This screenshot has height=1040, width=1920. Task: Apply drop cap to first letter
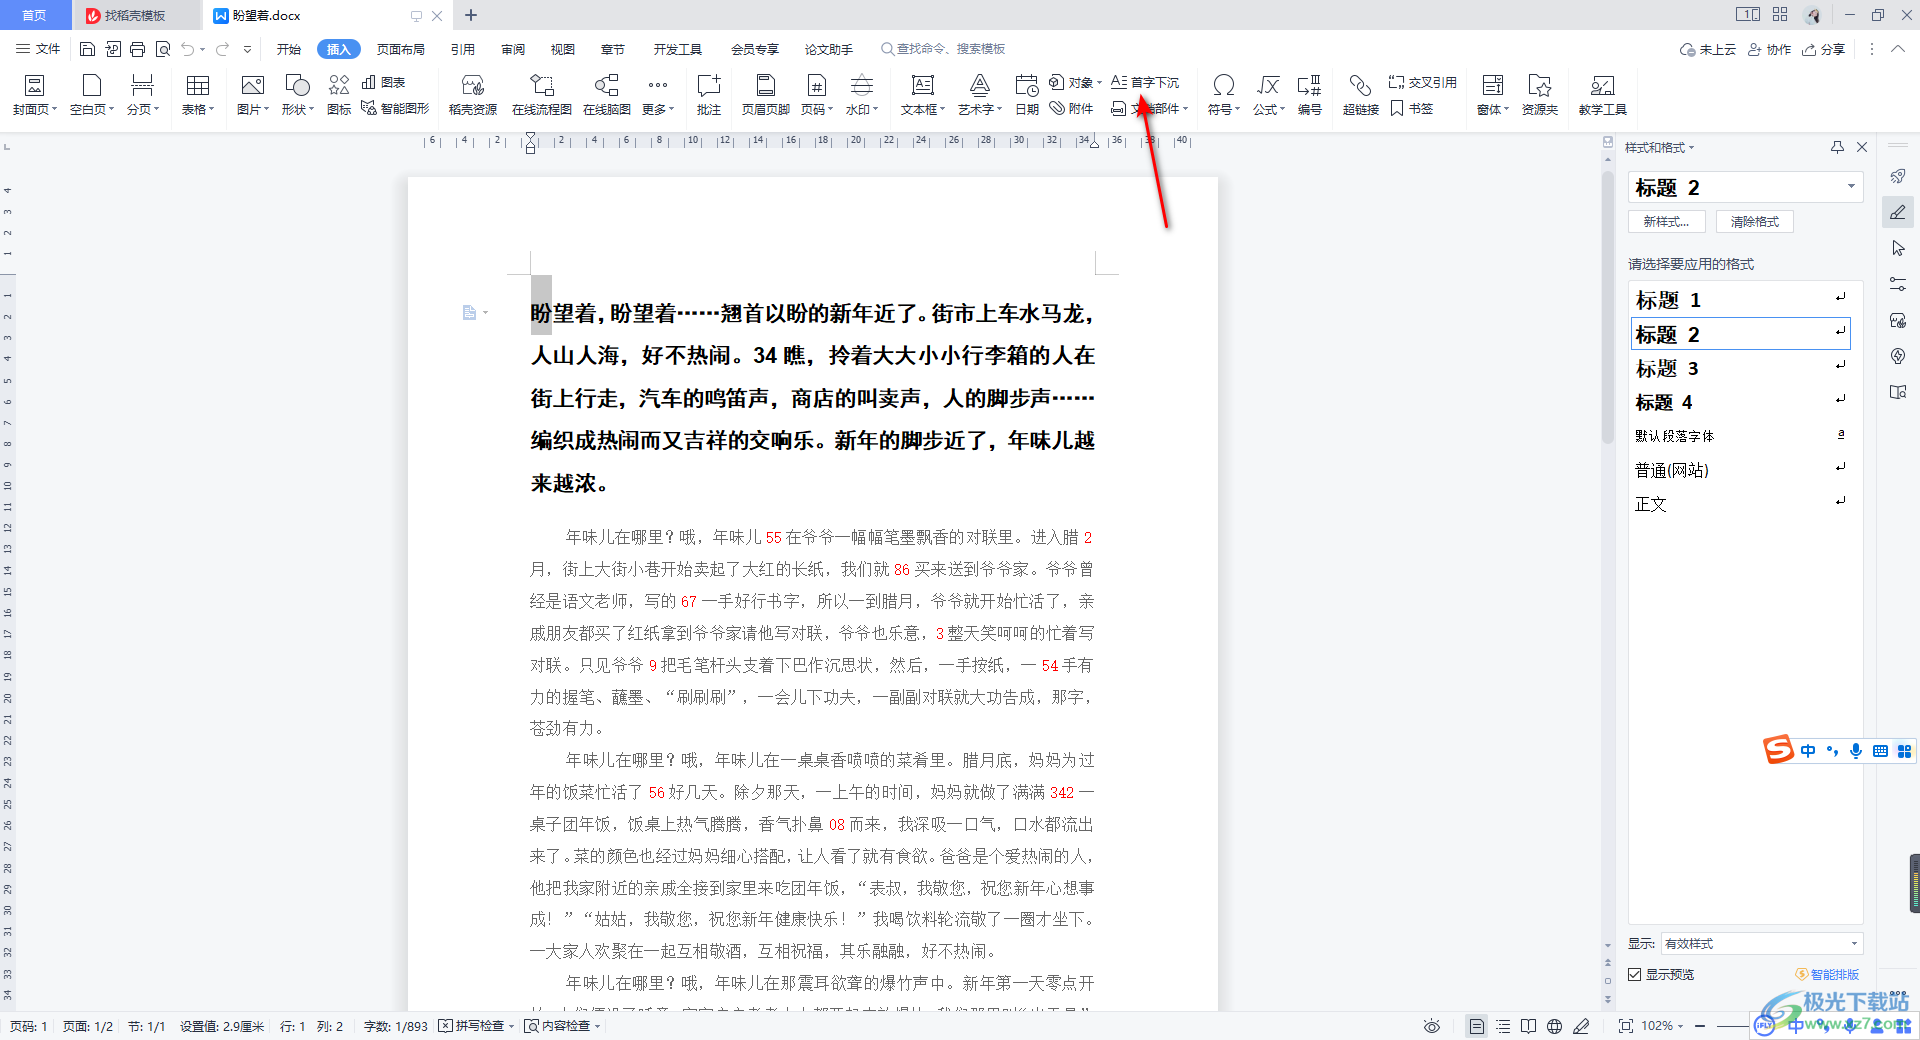pyautogui.click(x=1145, y=82)
